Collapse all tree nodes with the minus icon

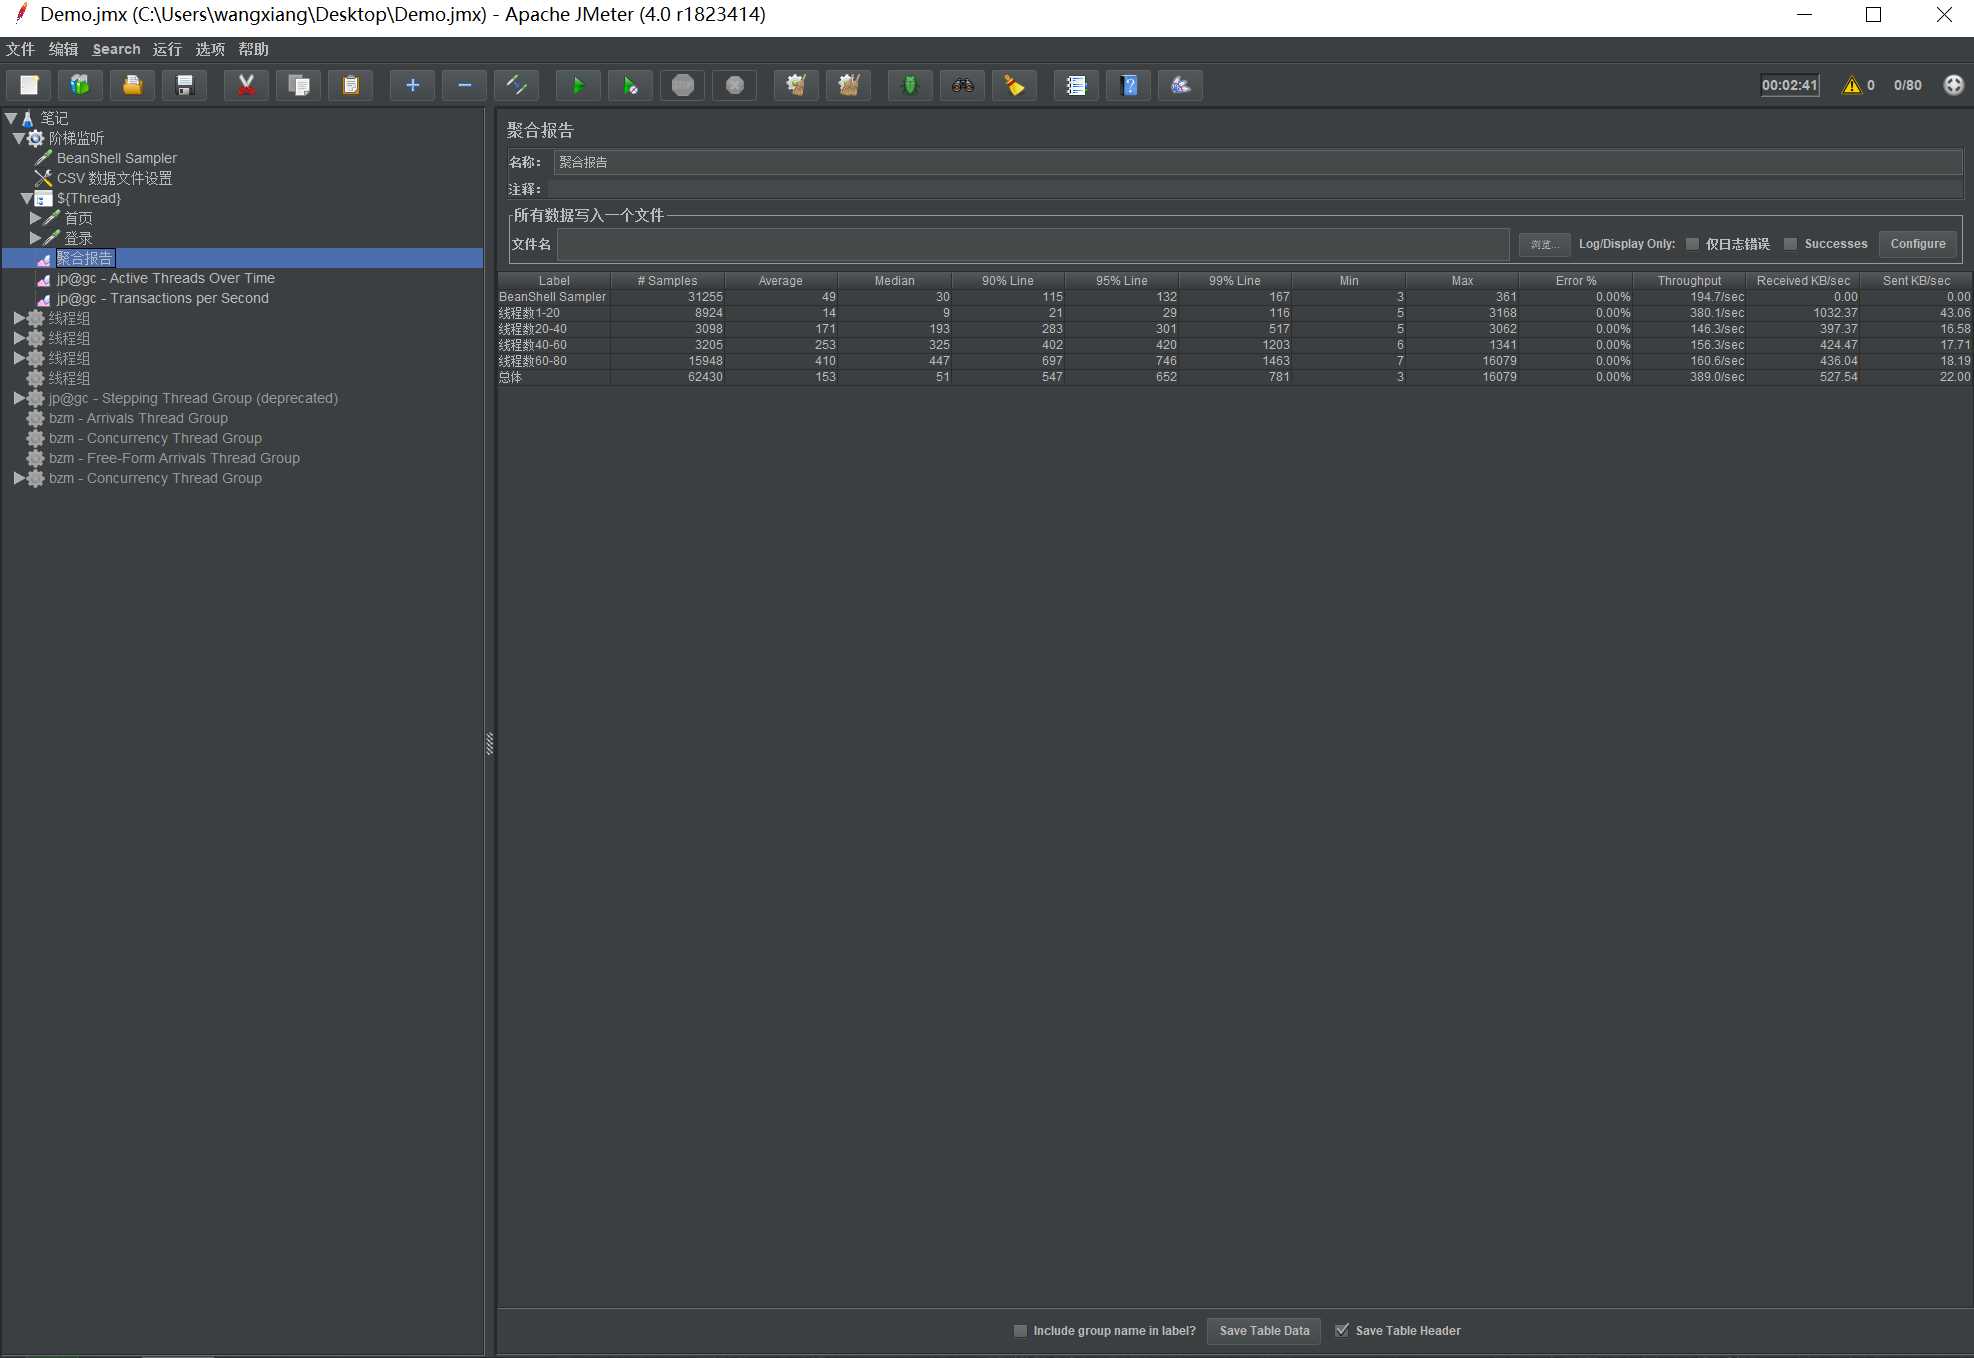click(464, 85)
